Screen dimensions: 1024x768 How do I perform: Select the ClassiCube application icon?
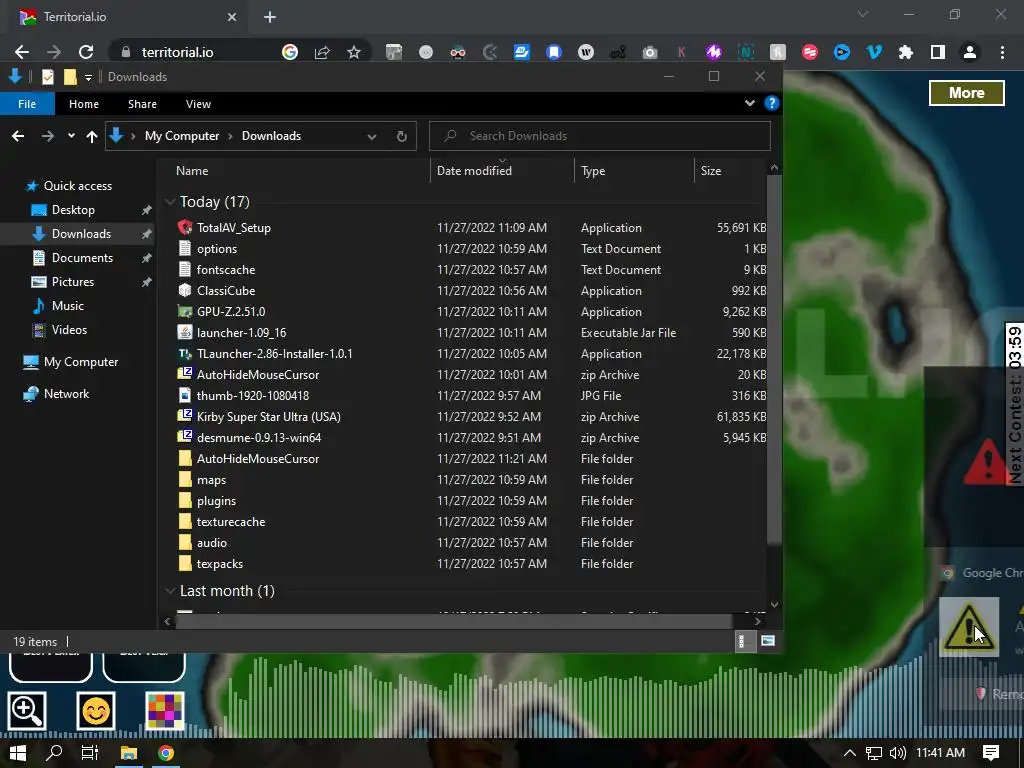(185, 291)
